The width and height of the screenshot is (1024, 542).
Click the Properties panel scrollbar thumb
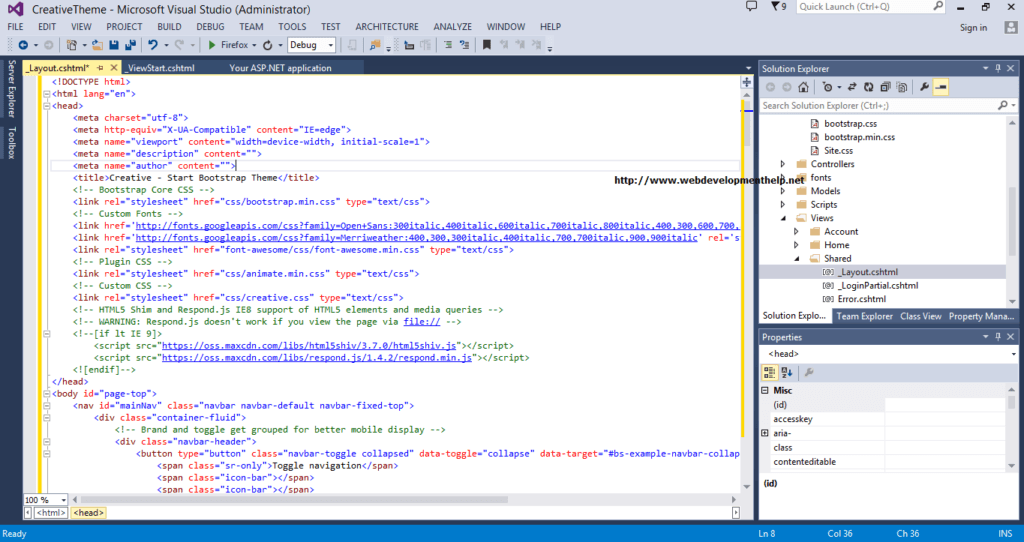click(1012, 400)
